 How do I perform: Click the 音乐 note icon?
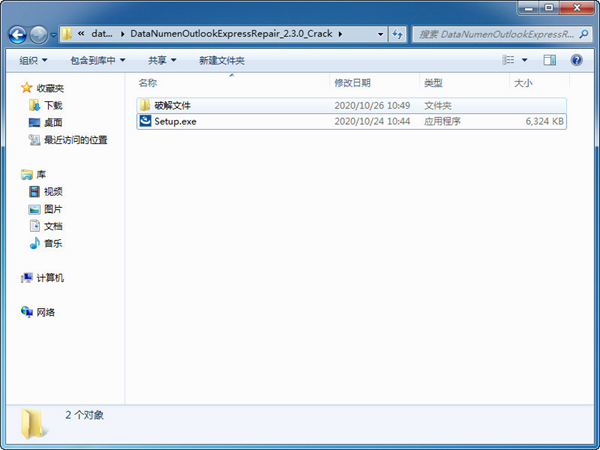click(35, 243)
